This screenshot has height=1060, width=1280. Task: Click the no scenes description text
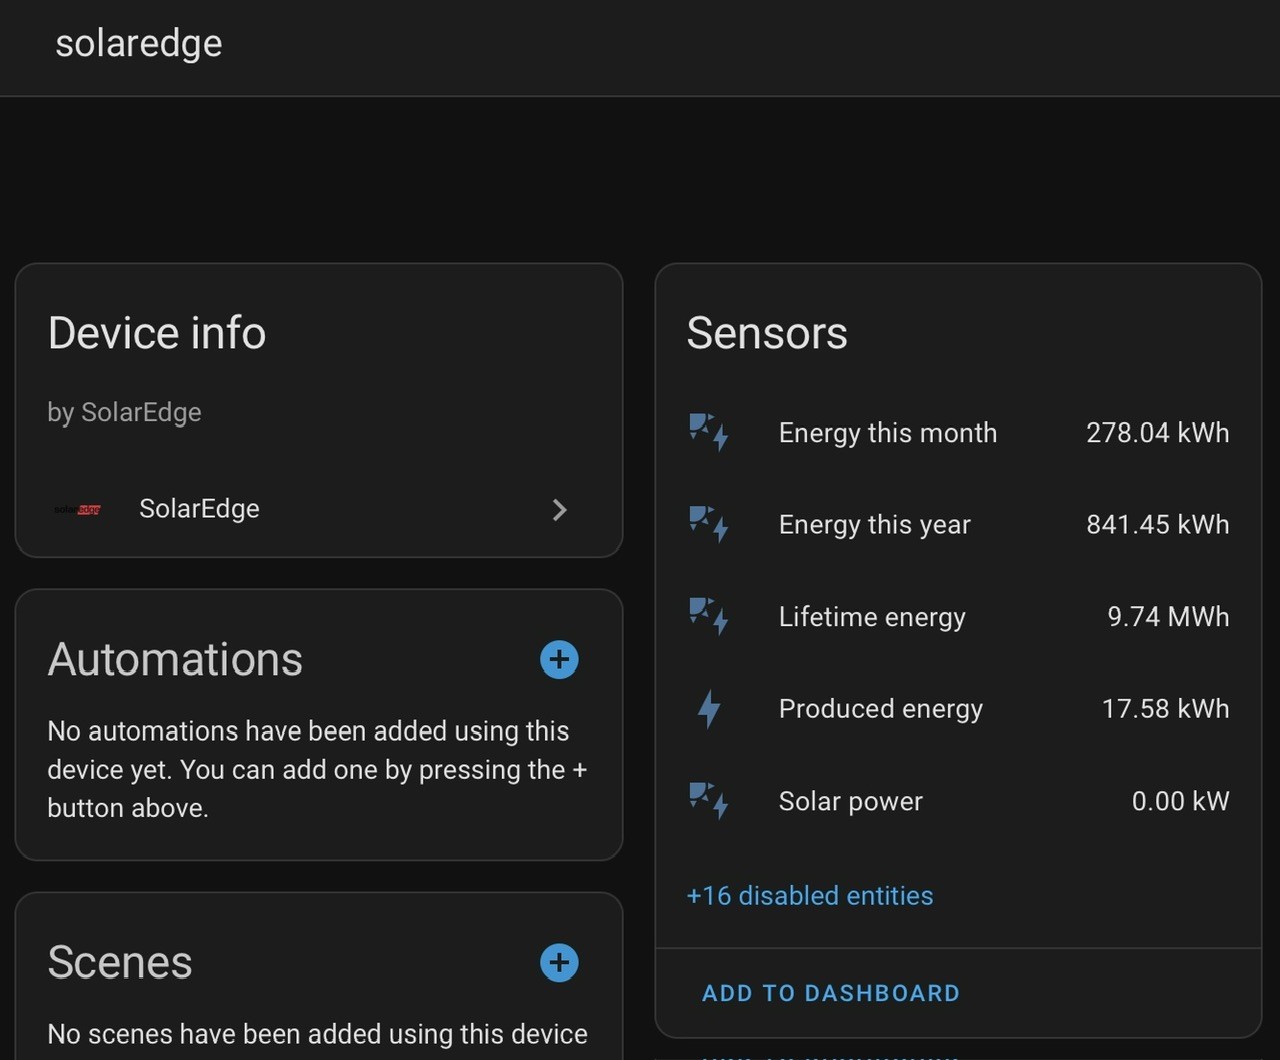click(317, 1034)
